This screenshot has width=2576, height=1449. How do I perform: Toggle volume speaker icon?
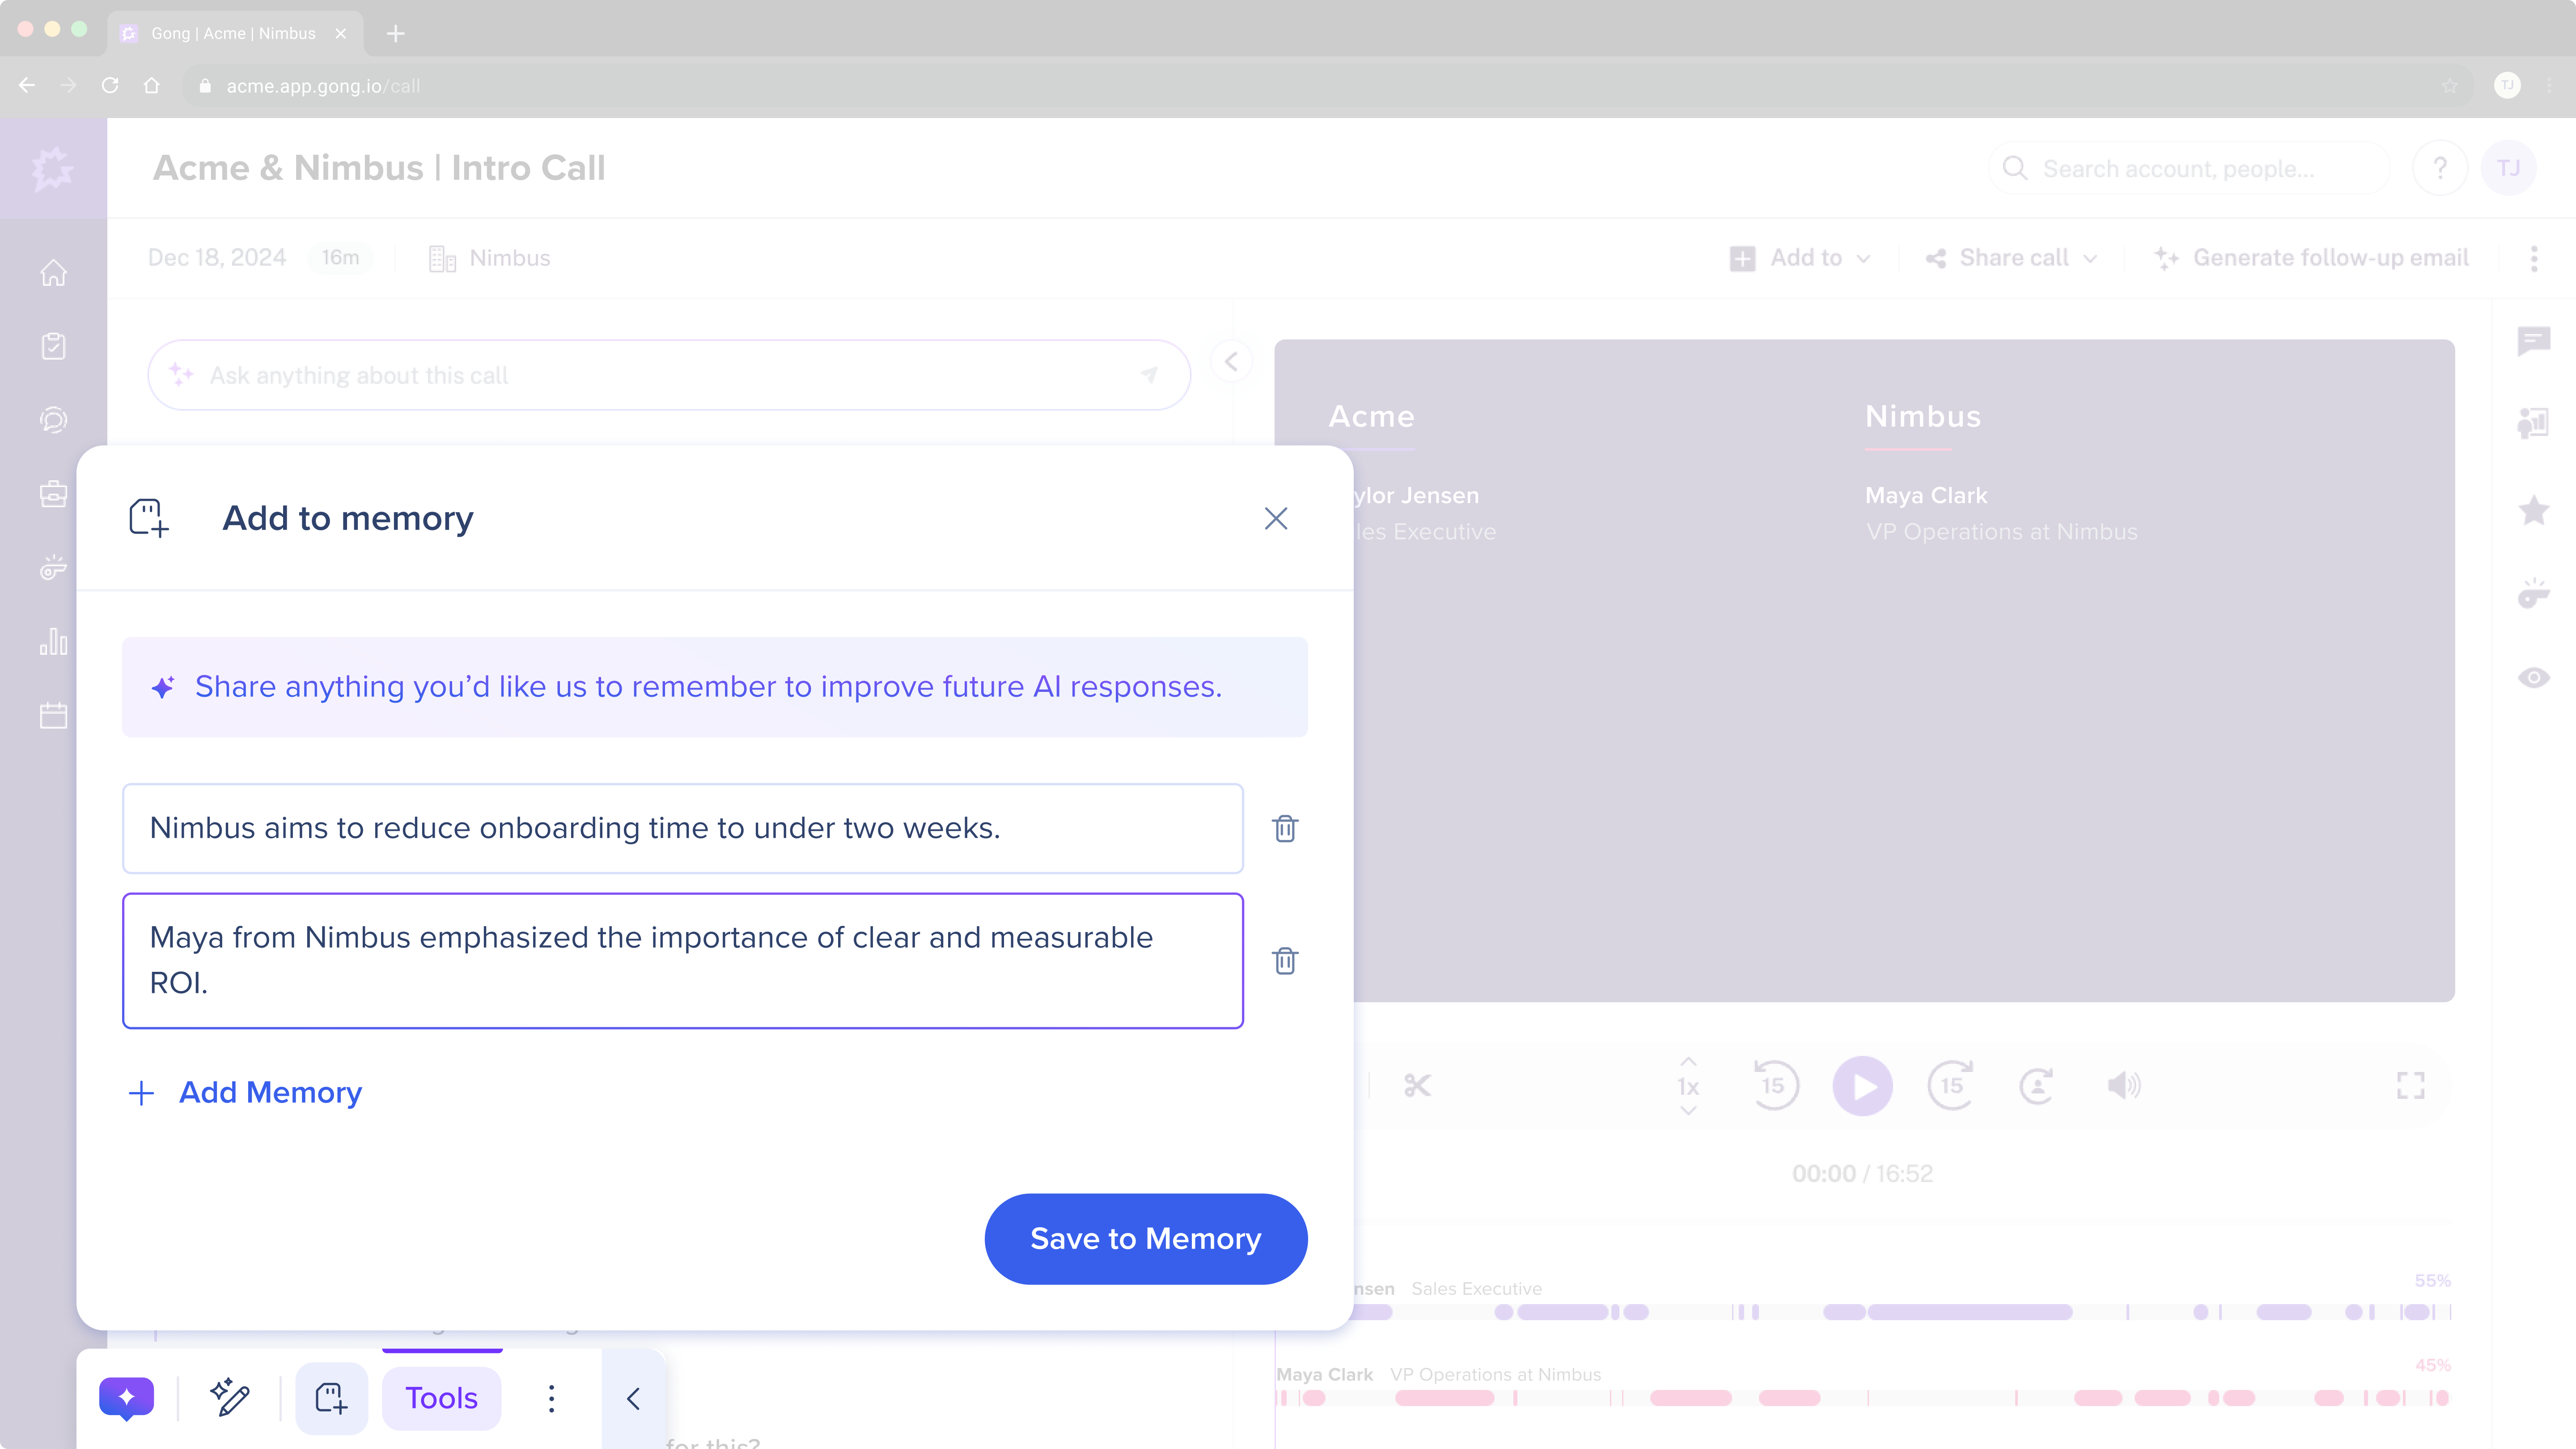click(x=2123, y=1085)
